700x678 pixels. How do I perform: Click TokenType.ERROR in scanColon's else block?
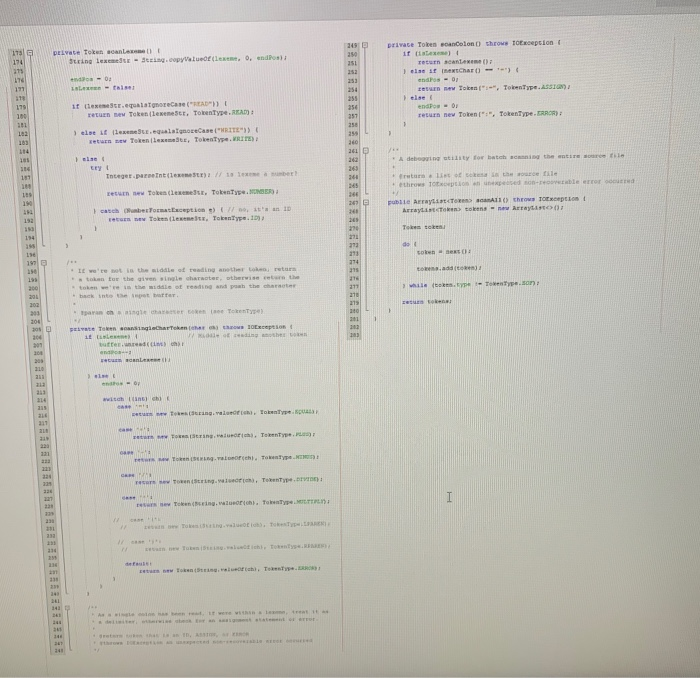click(x=529, y=114)
